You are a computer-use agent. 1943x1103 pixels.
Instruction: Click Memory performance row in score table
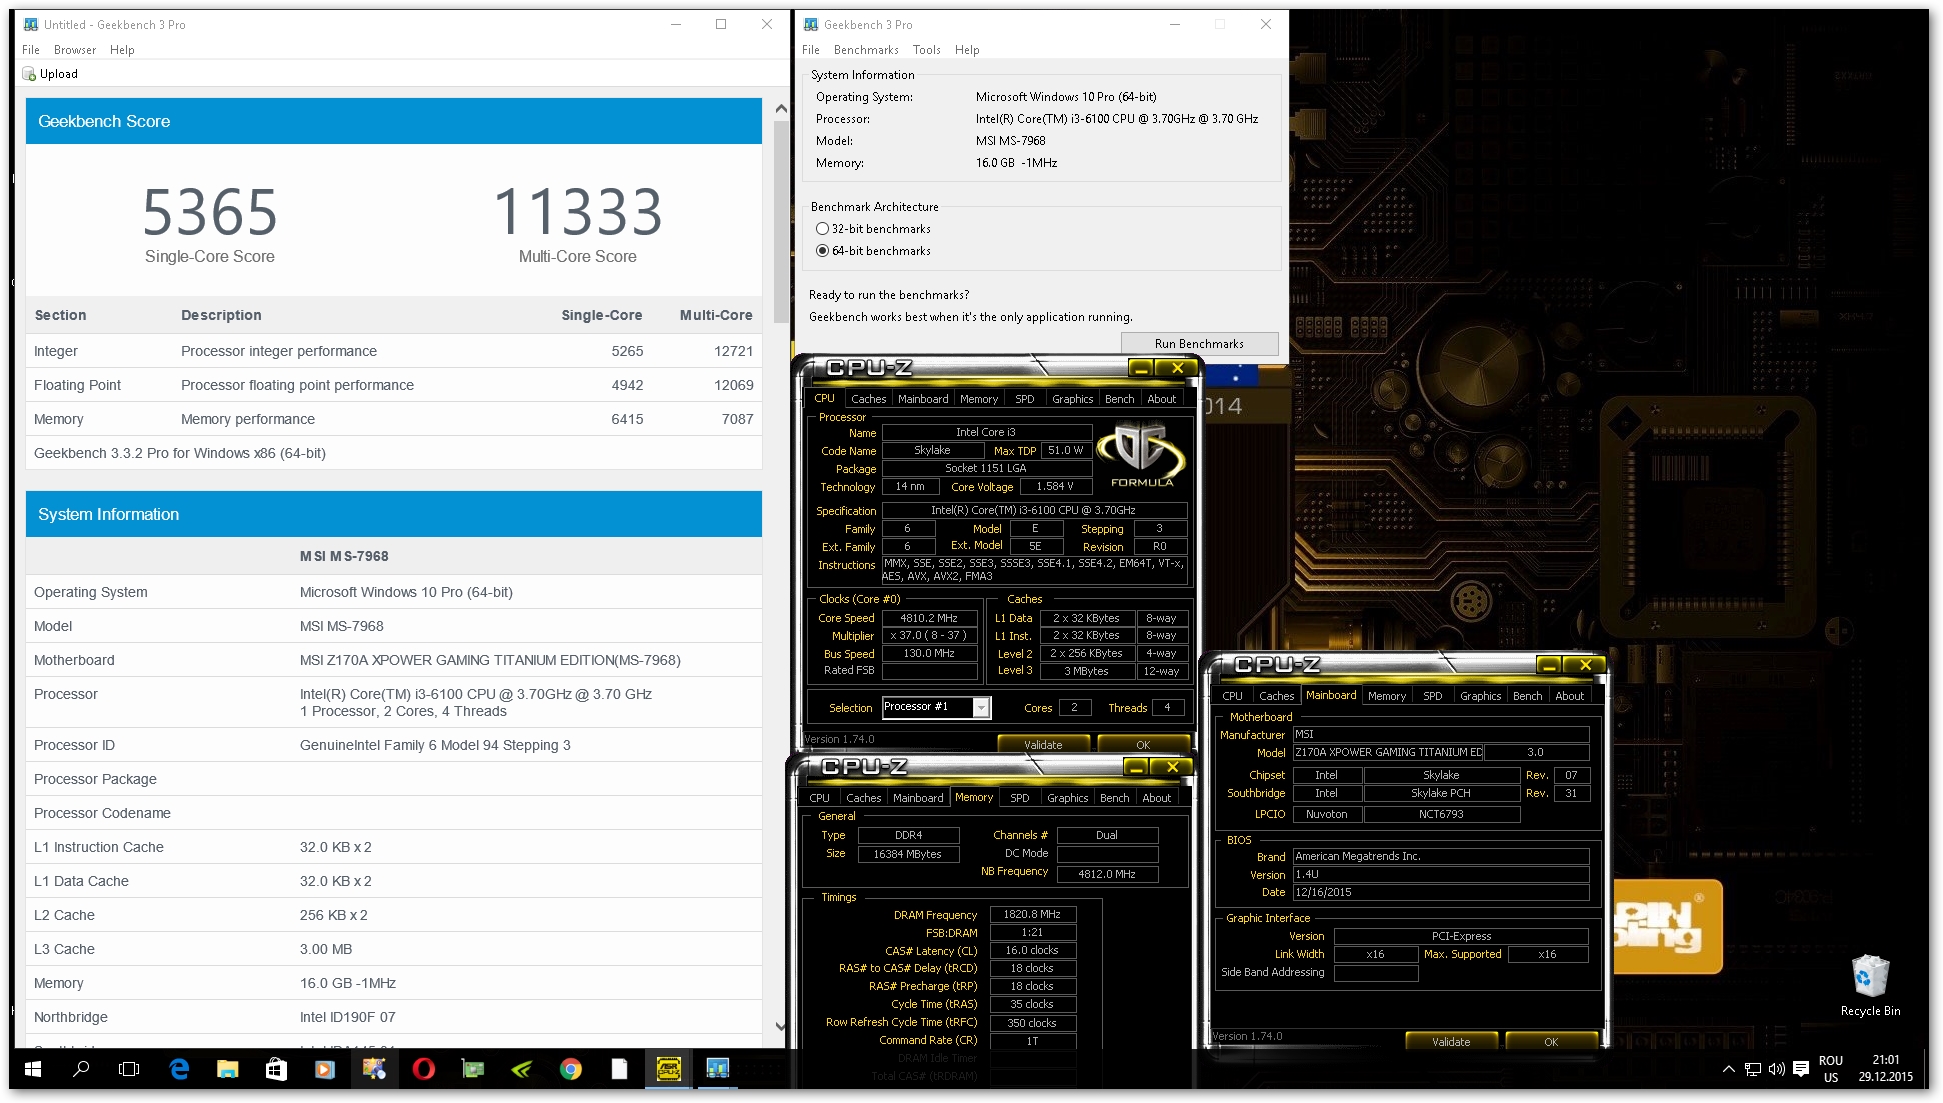point(394,419)
